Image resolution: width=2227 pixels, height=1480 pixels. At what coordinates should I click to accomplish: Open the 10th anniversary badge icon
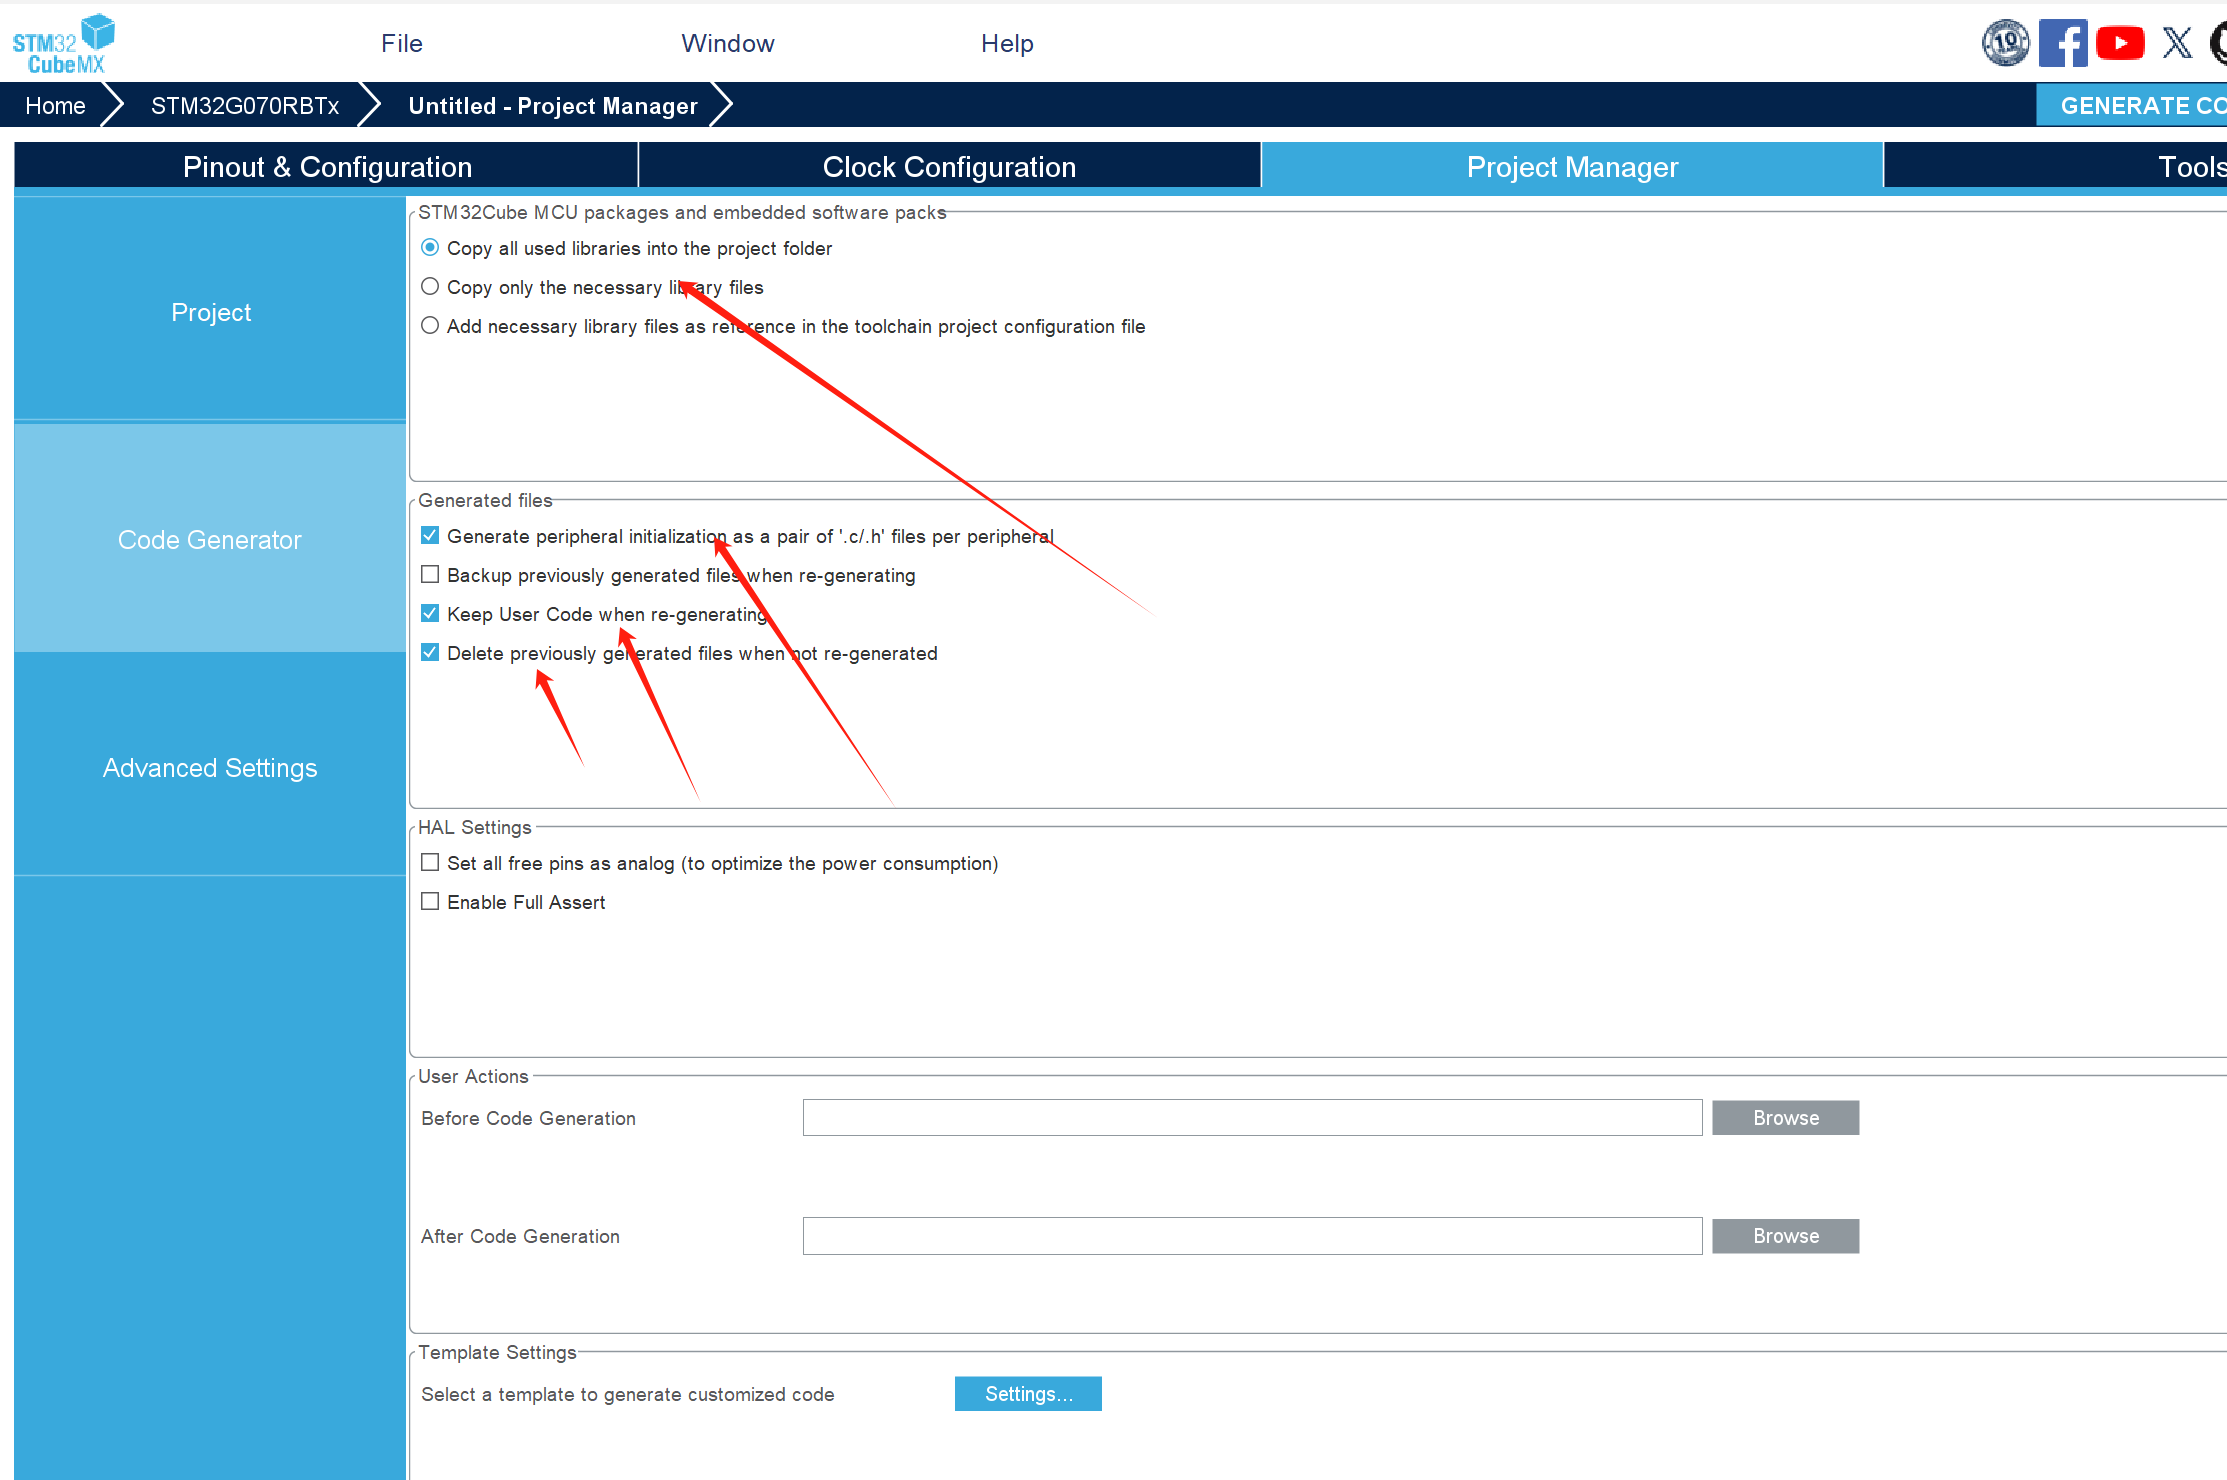tap(2005, 43)
